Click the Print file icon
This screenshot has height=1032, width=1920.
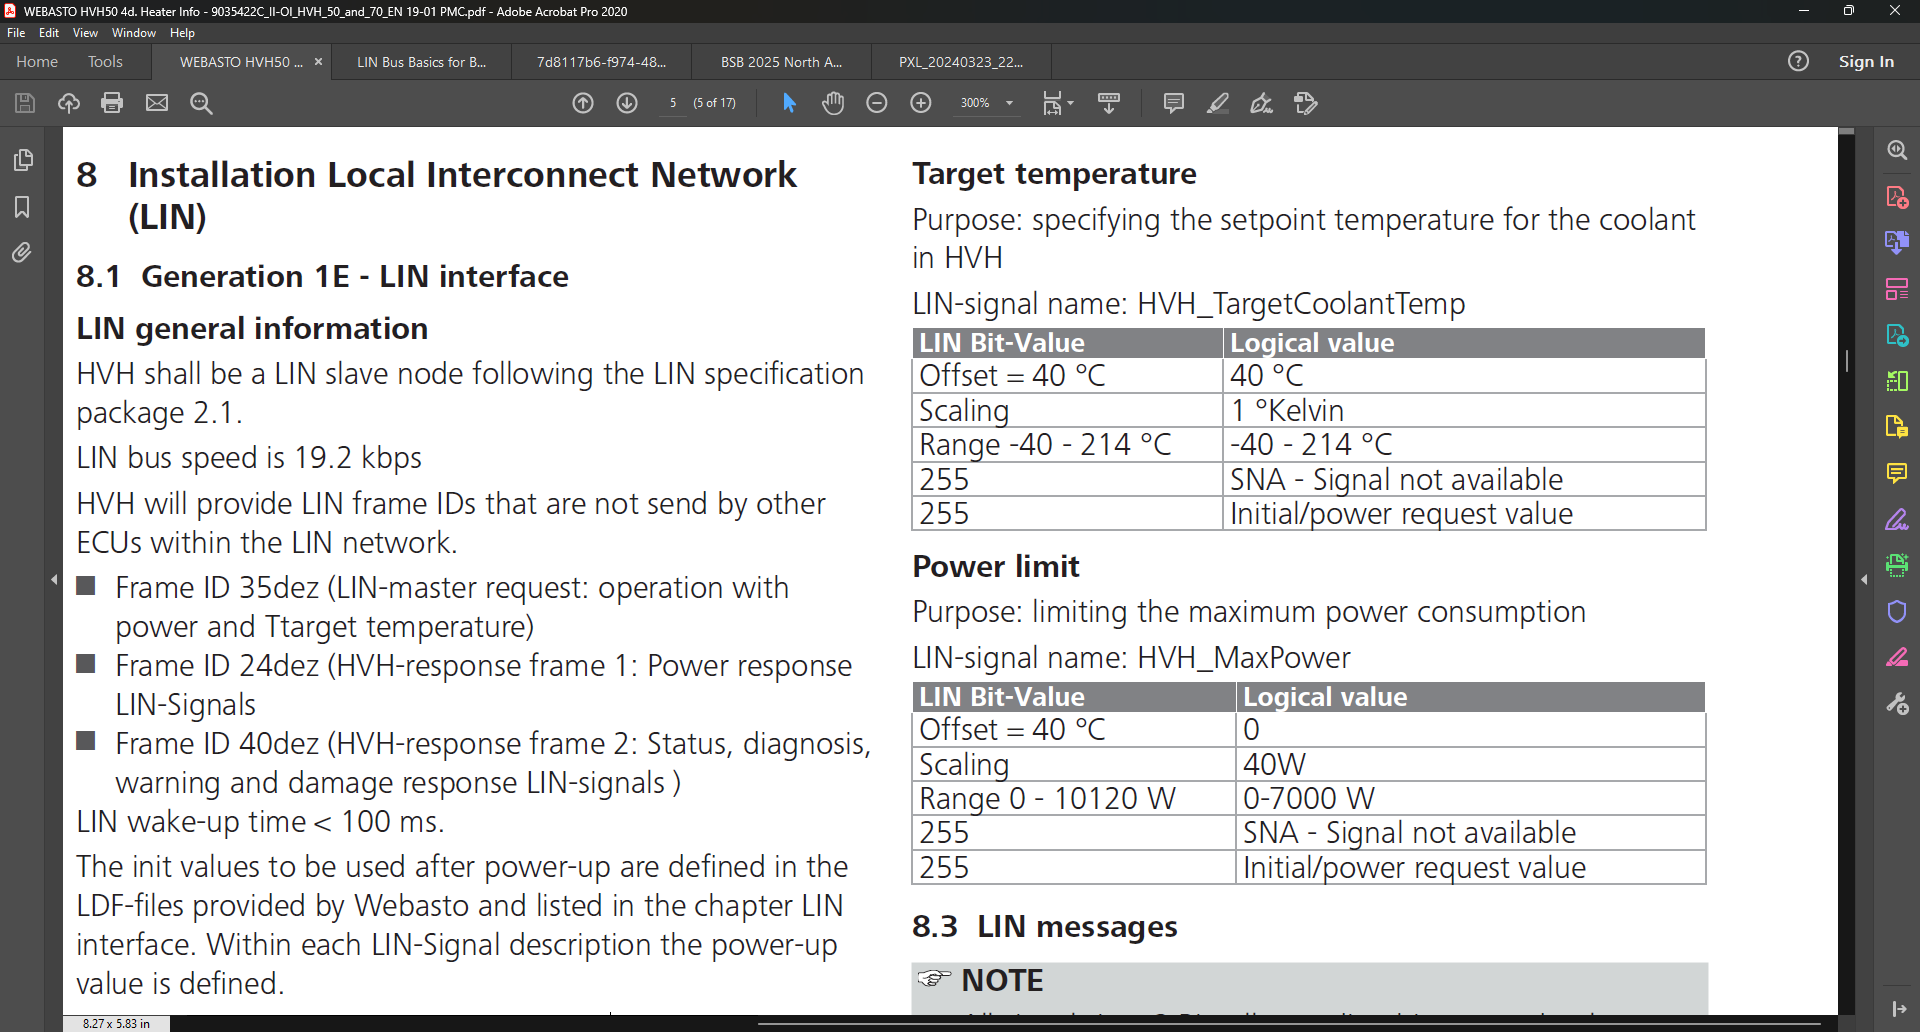click(112, 103)
